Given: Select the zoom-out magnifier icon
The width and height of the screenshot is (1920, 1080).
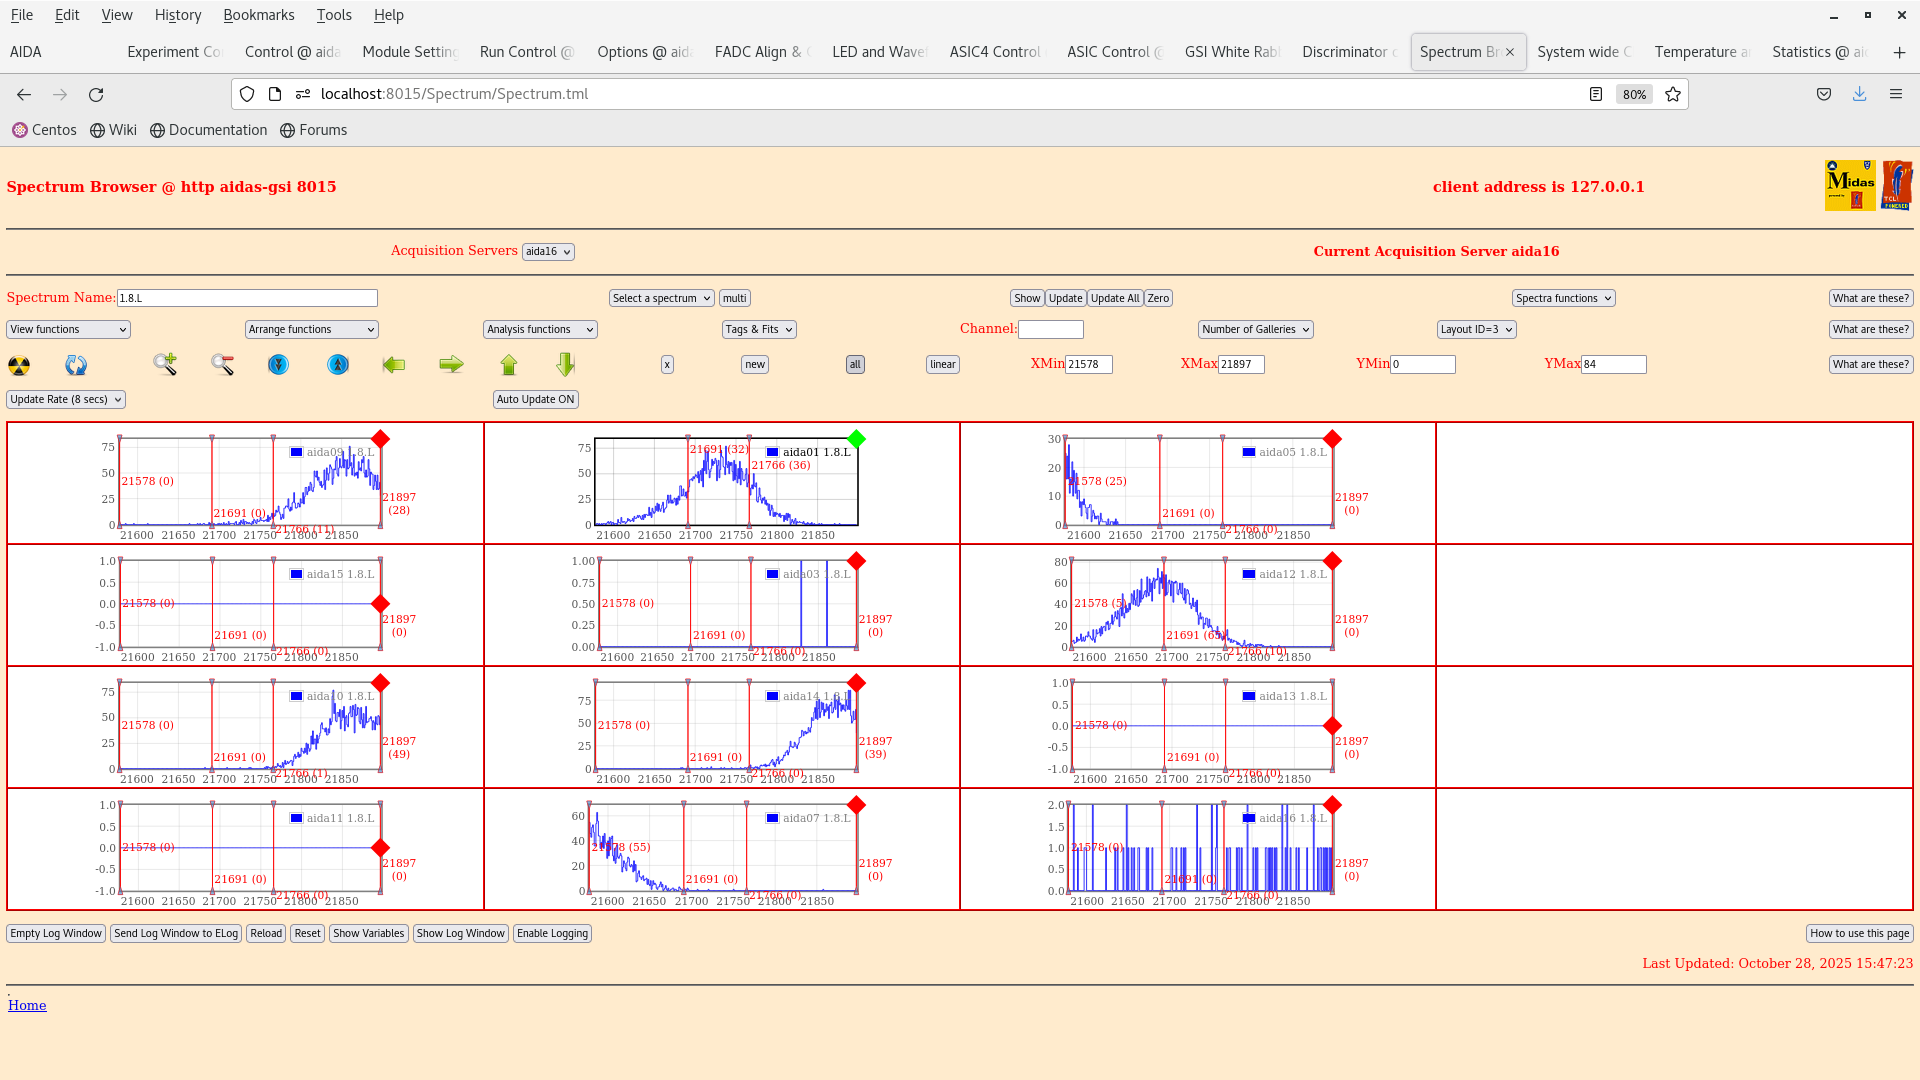Looking at the screenshot, I should point(222,365).
